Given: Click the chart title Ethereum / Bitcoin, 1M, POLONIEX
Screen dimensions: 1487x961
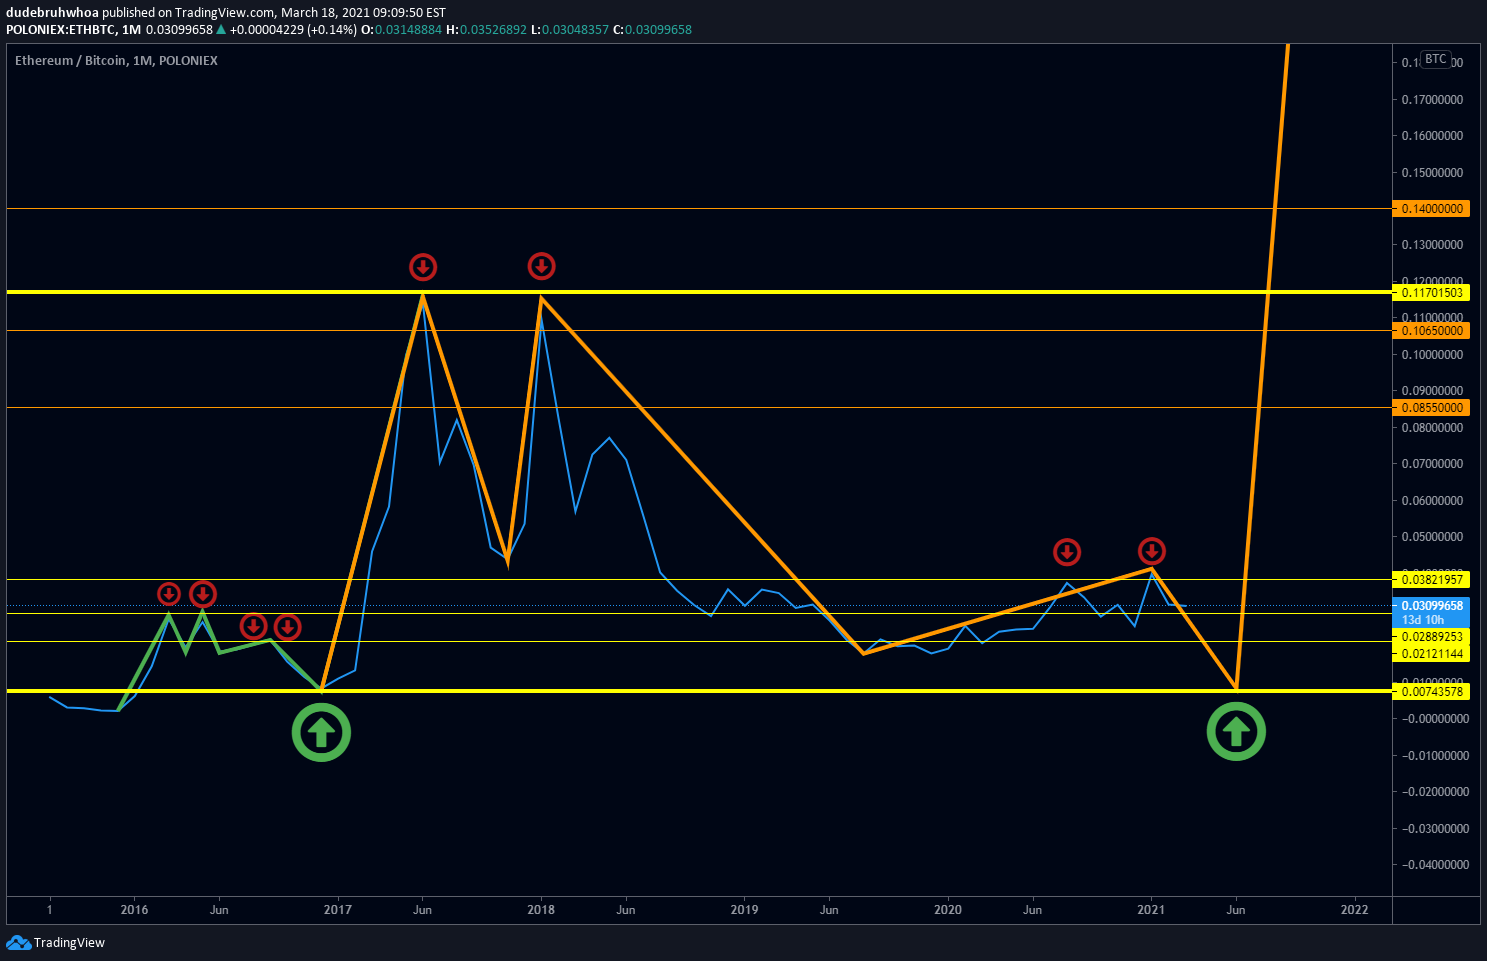Looking at the screenshot, I should click(116, 61).
